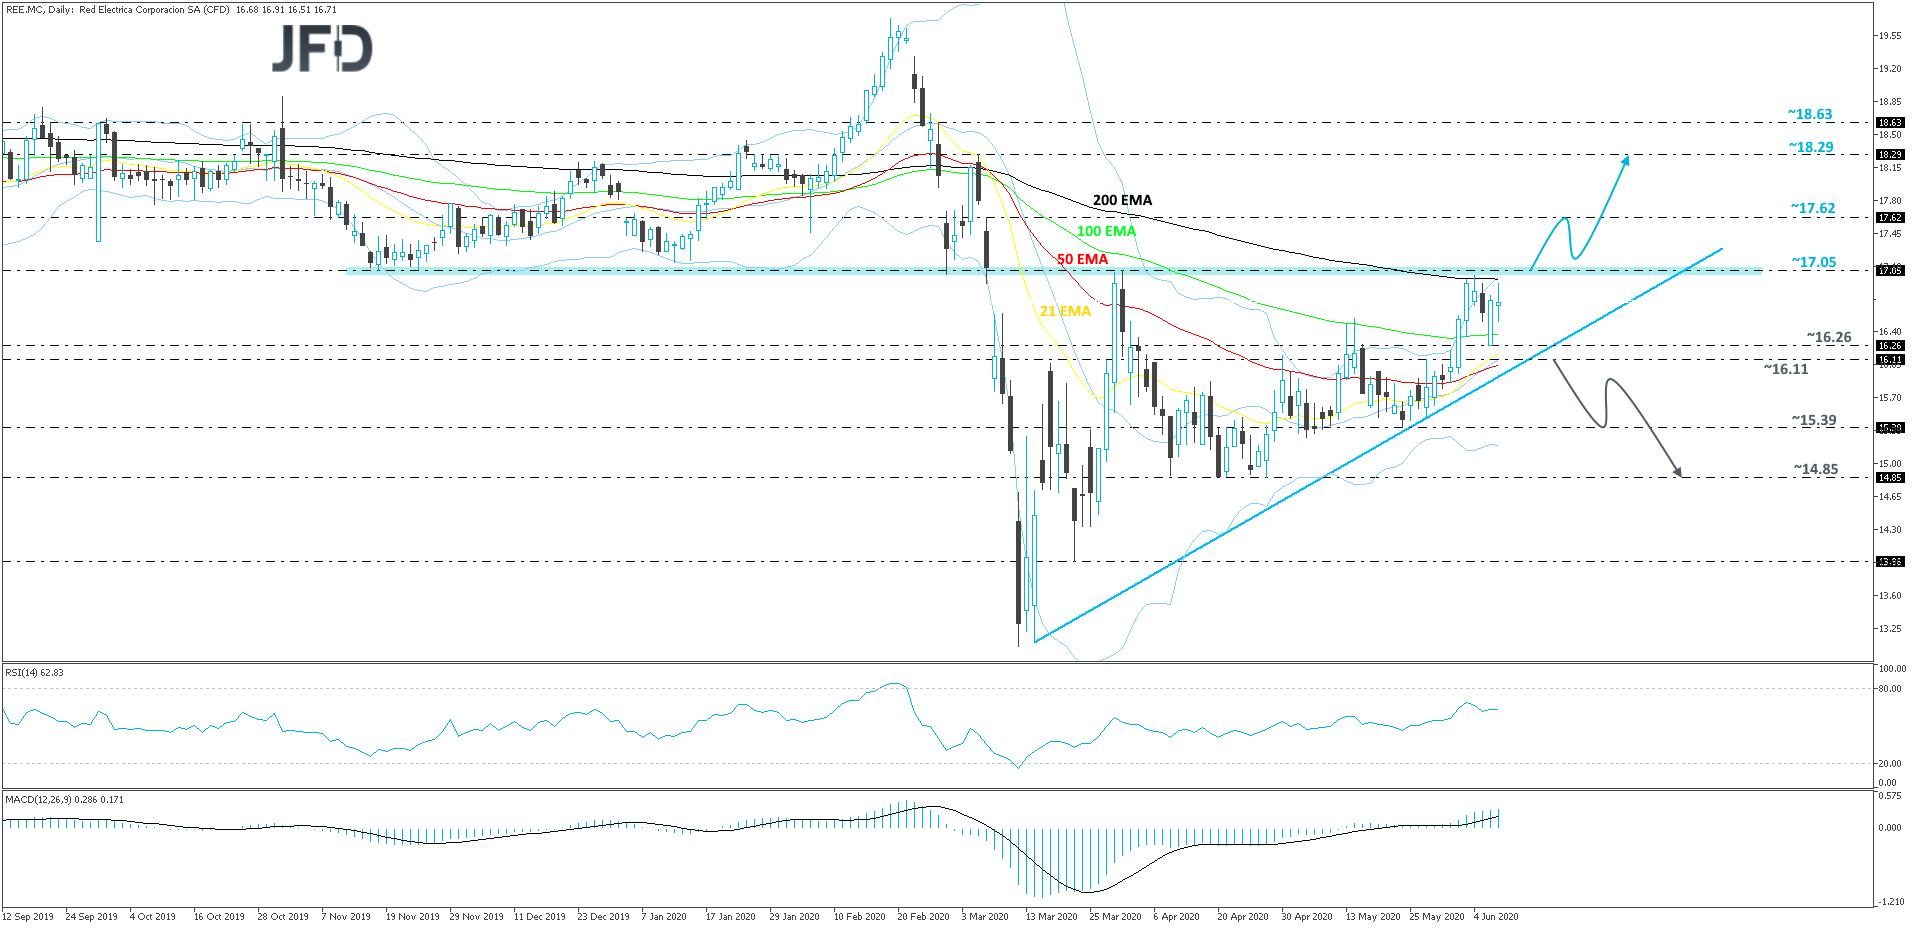This screenshot has width=1916, height=928.
Task: Select the yellow 21 EMA label
Action: (x=1065, y=311)
